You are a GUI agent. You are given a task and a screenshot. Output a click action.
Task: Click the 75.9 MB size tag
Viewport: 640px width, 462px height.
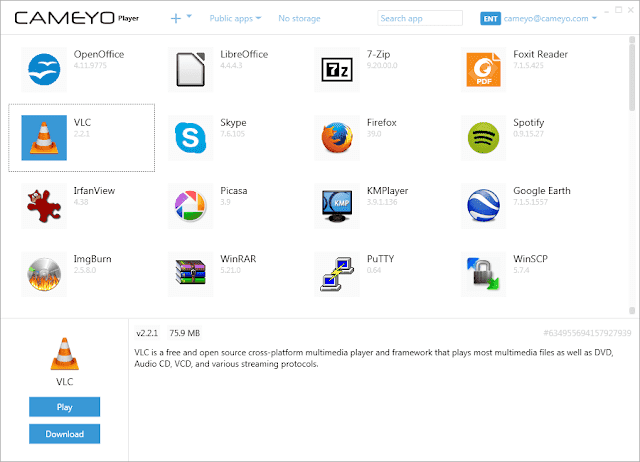coord(184,333)
